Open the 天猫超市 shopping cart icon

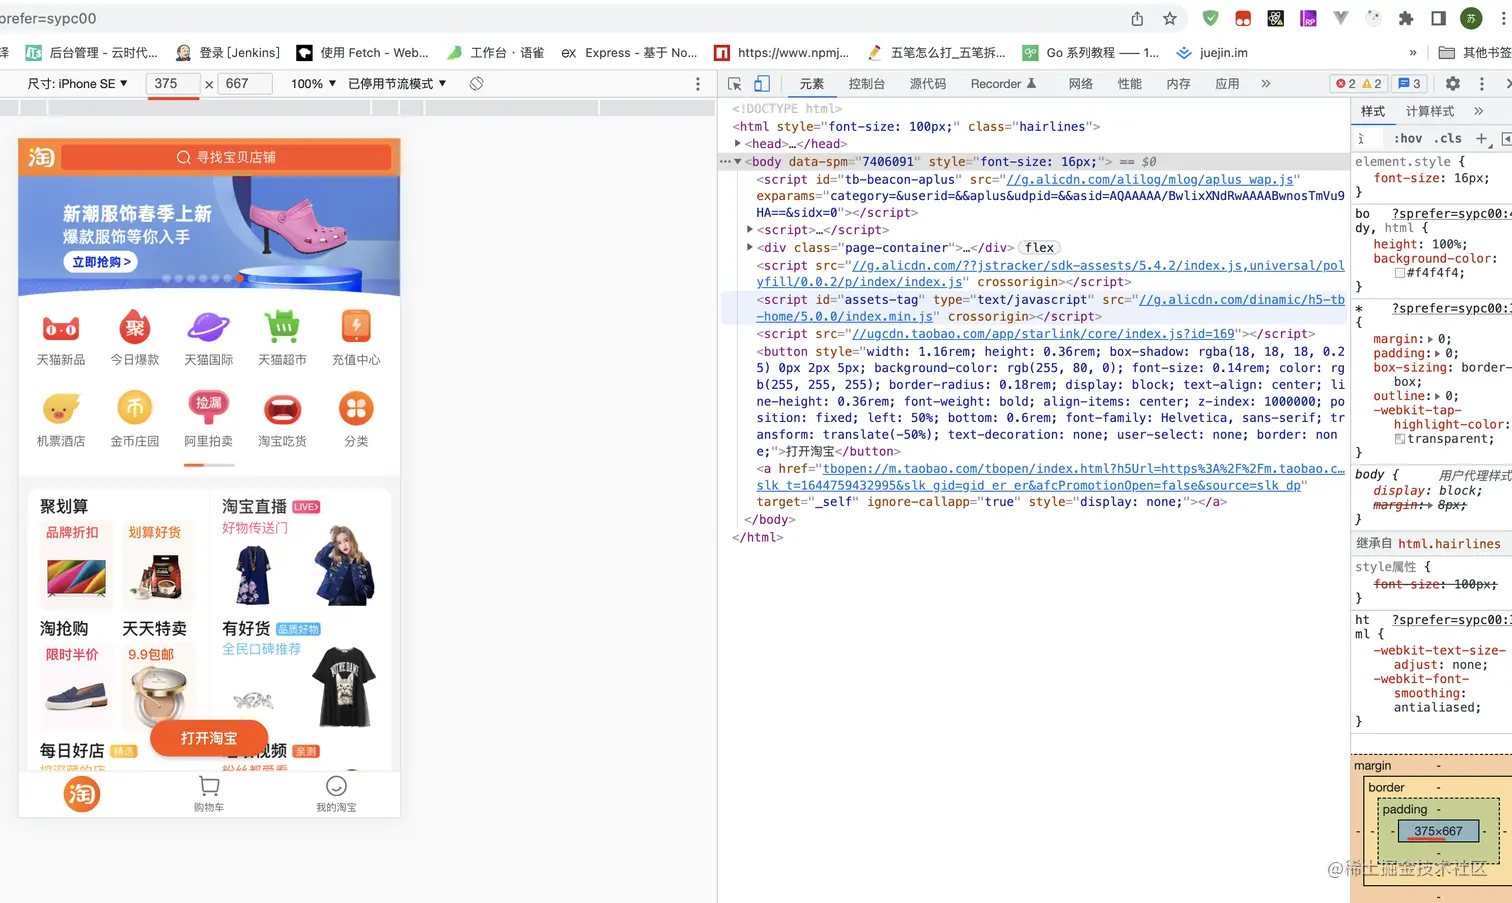282,328
